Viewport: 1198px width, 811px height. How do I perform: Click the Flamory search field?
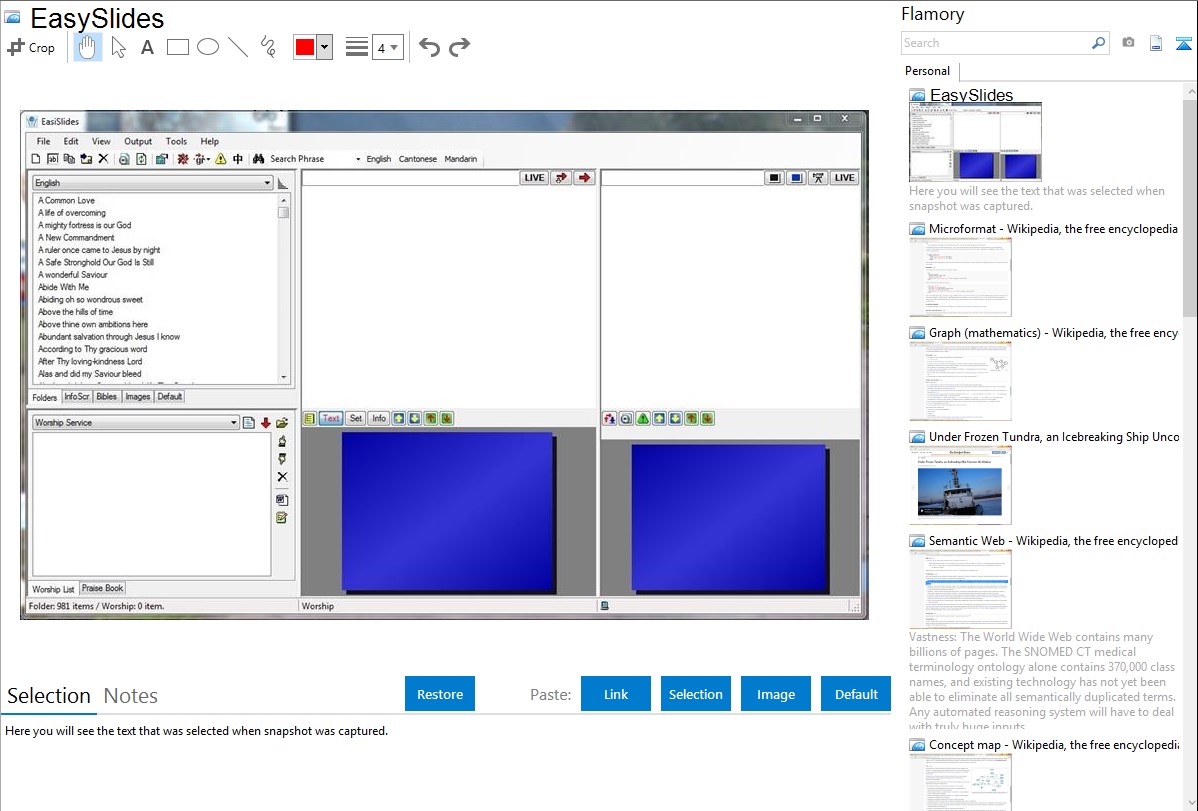pyautogui.click(x=995, y=43)
